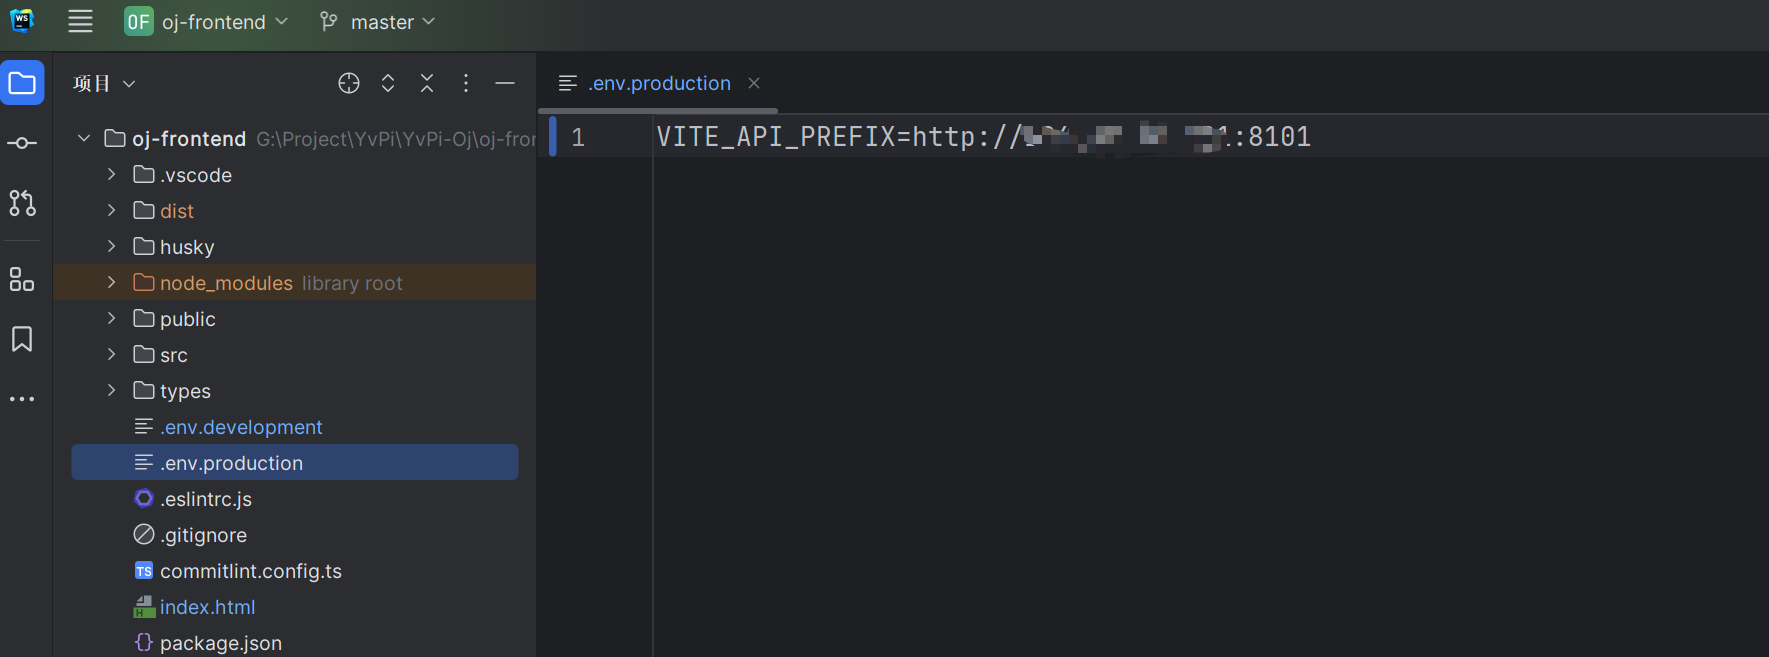Open the Commit tool window

[x=22, y=143]
